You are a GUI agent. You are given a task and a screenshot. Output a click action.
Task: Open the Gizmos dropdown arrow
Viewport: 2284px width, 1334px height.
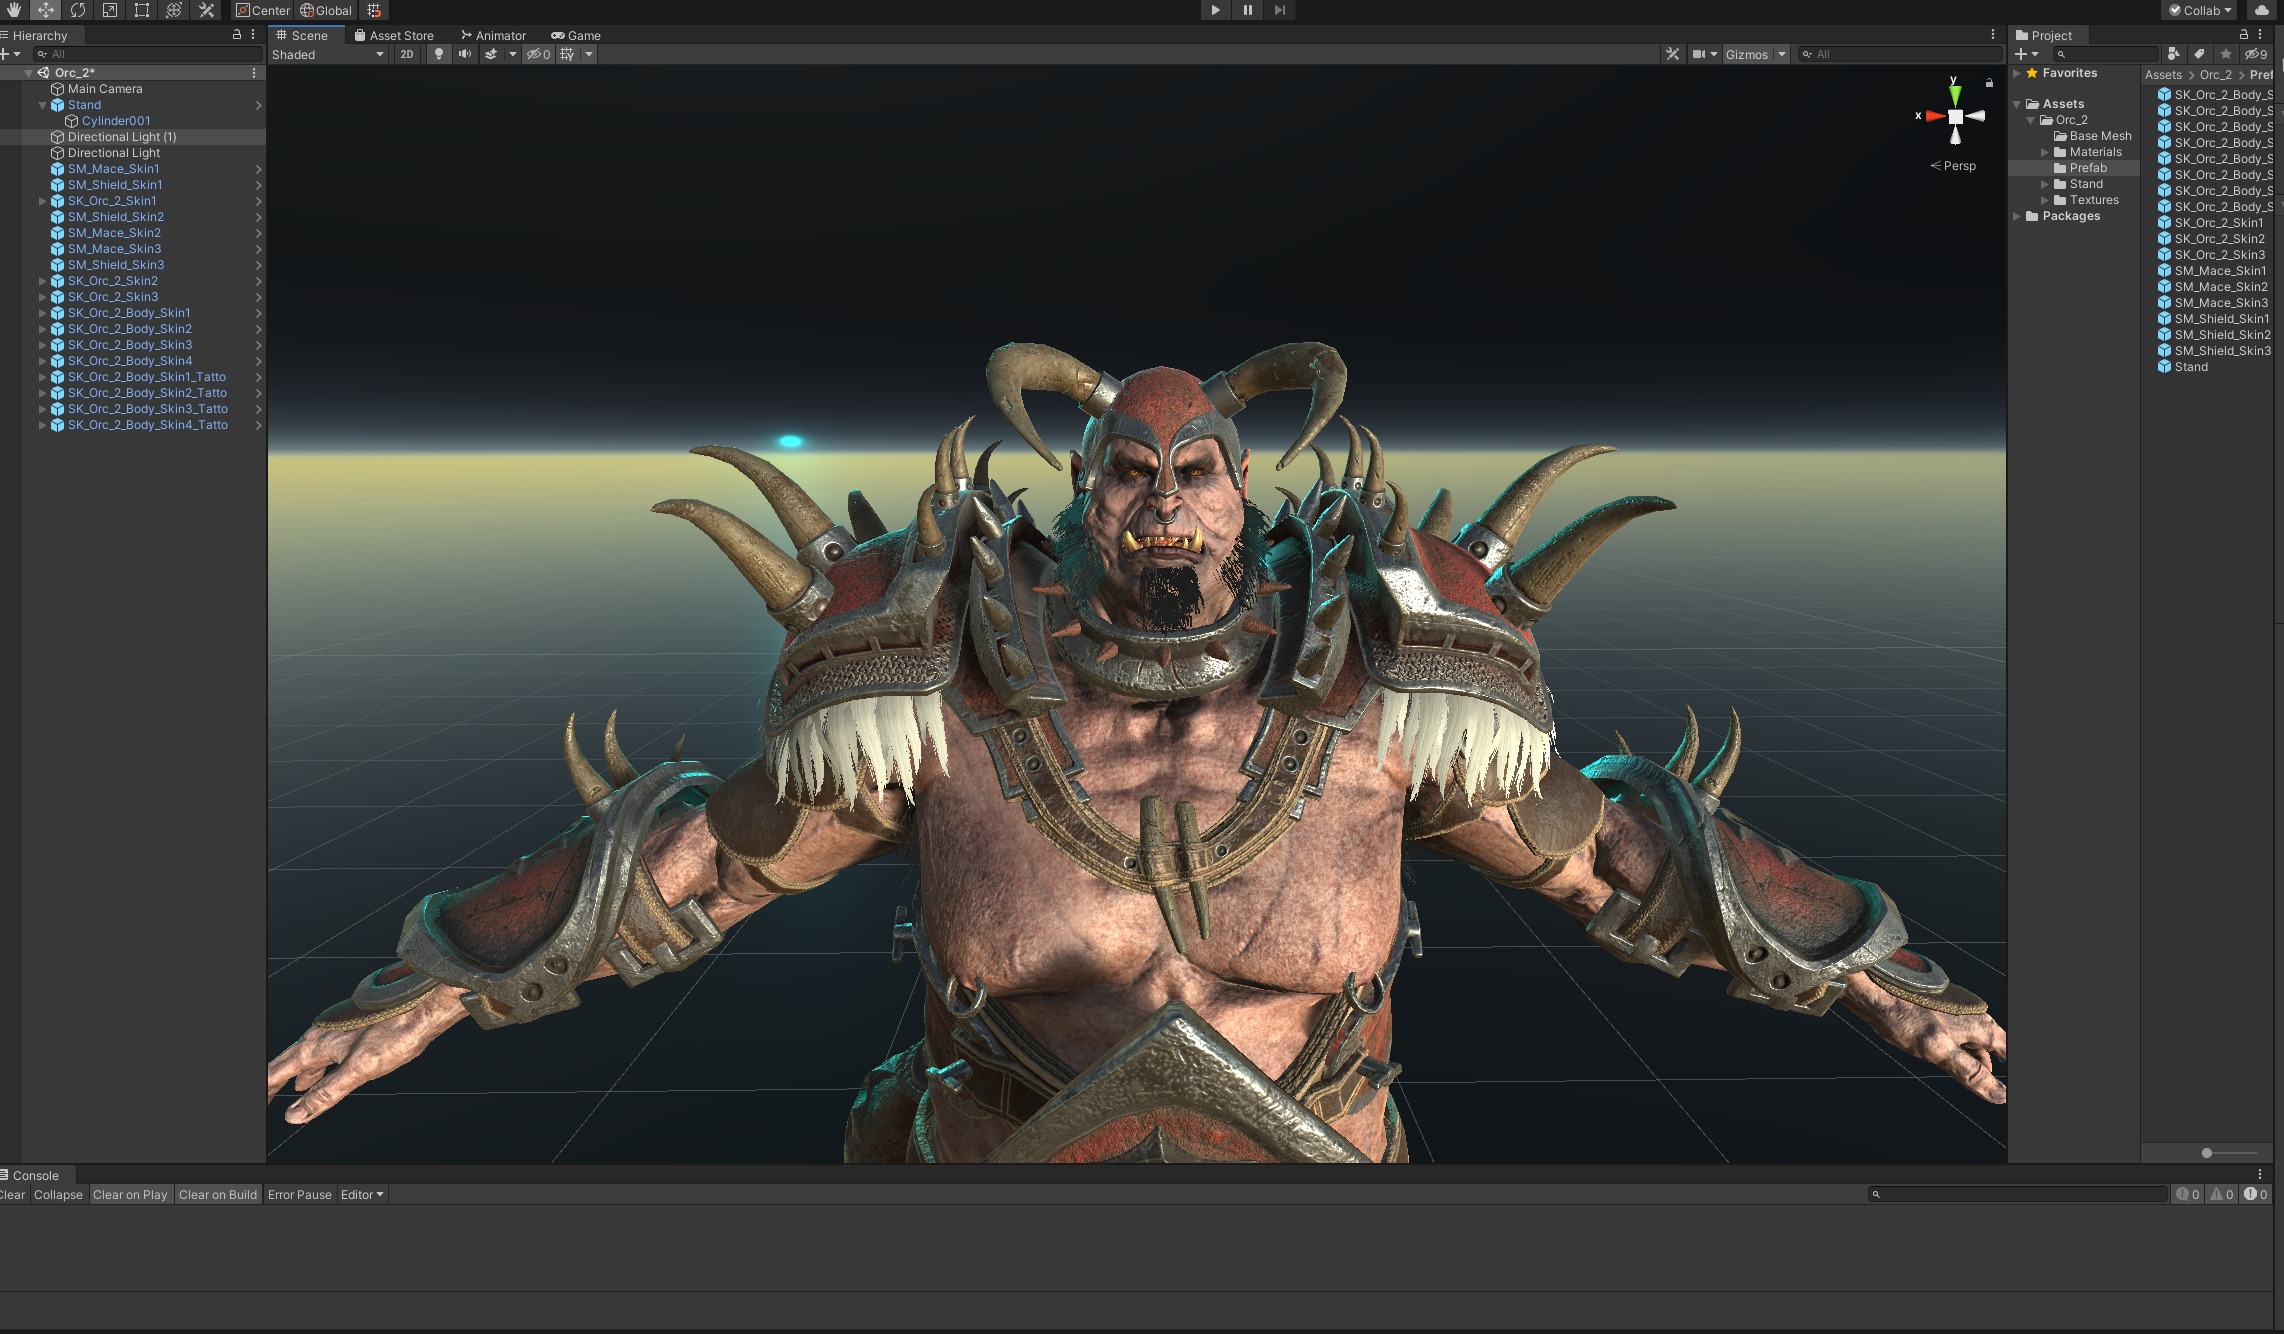[1781, 54]
